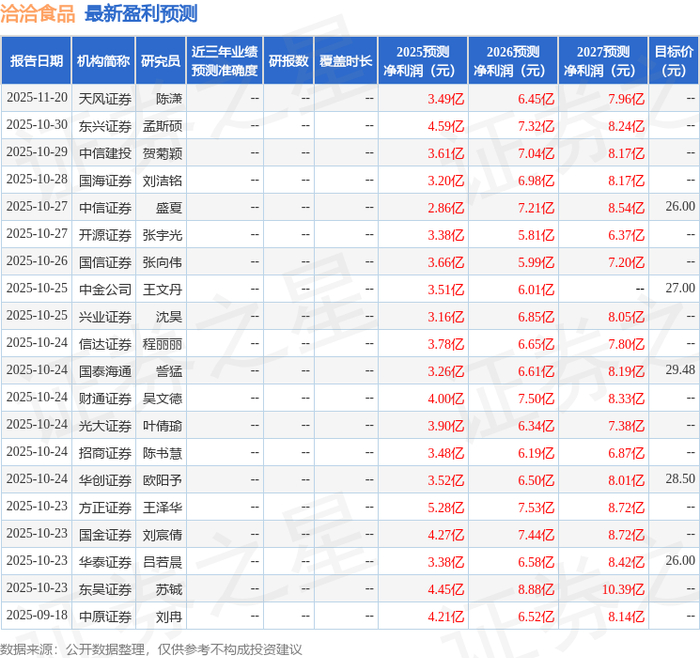Viewport: 700px width, 658px height.
Task: Click analyst name 贺菊颖
Action: click(162, 153)
